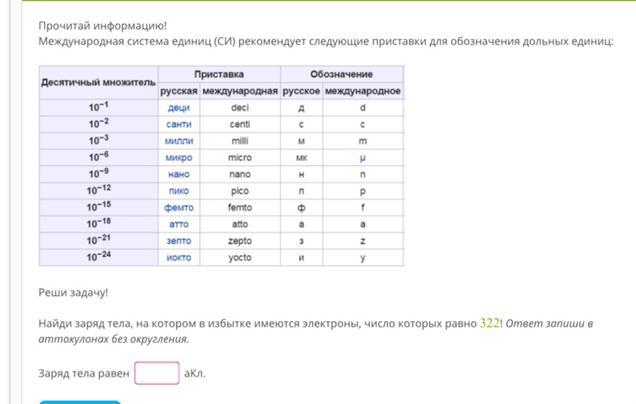Click the 'Прочитай информацию!' heading text
The width and height of the screenshot is (636, 404).
[x=103, y=26]
